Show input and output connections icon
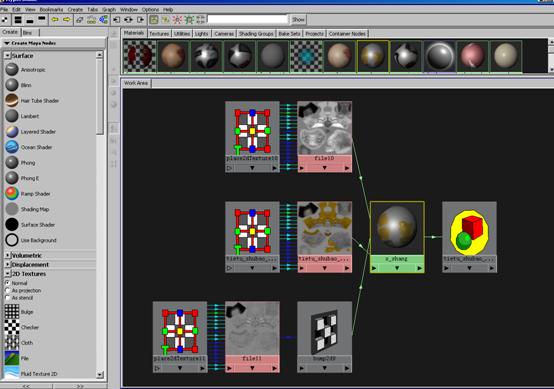The width and height of the screenshot is (554, 389). pyautogui.click(x=128, y=20)
